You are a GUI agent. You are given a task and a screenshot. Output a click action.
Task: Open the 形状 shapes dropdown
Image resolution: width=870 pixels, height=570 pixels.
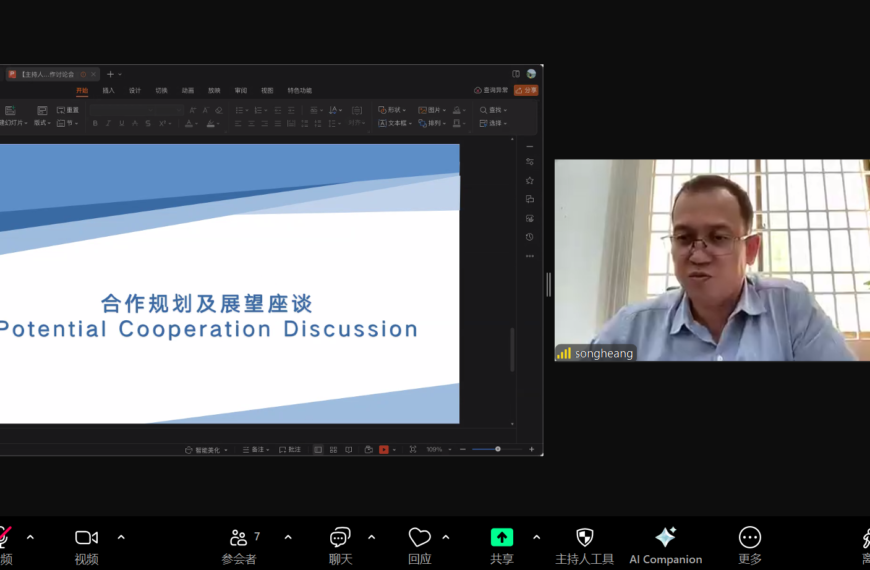tap(393, 110)
